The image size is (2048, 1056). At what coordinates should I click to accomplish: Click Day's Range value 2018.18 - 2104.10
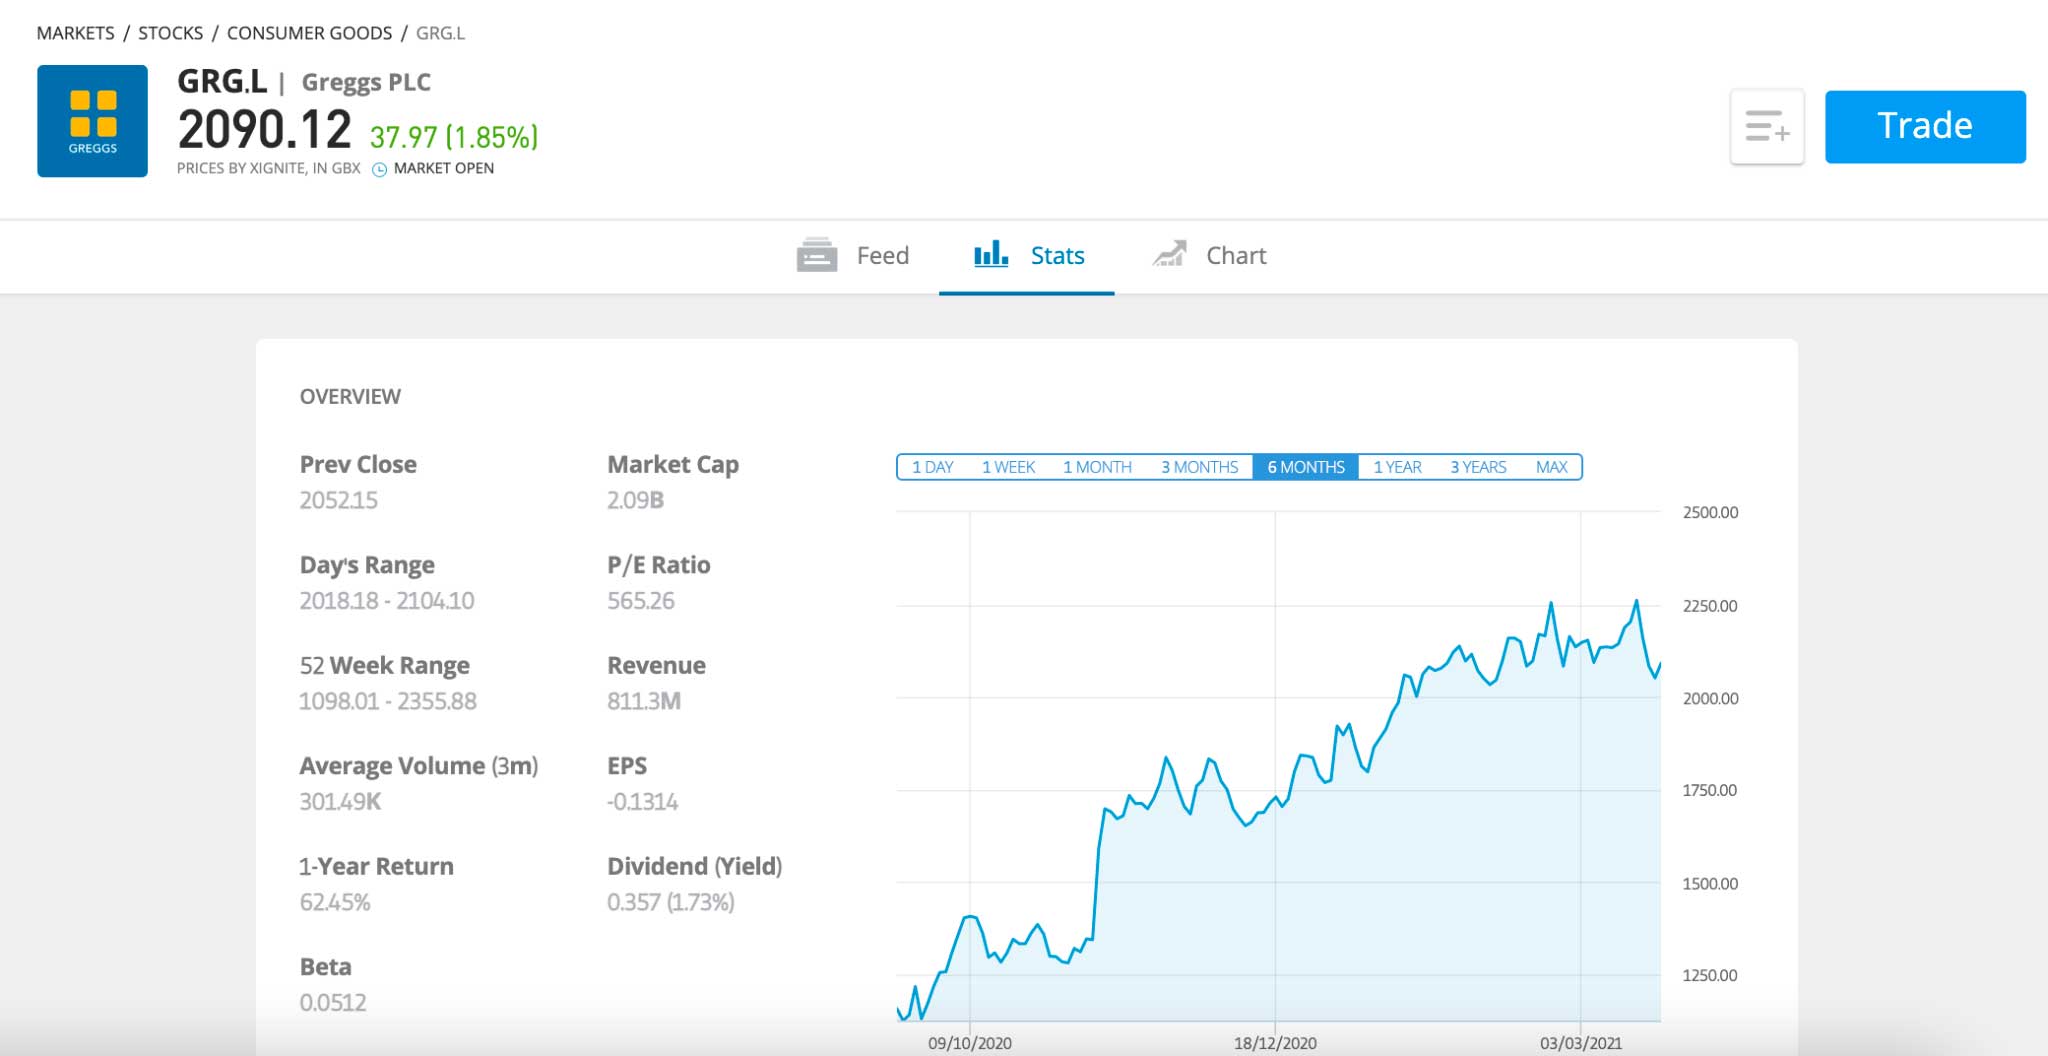[x=387, y=601]
